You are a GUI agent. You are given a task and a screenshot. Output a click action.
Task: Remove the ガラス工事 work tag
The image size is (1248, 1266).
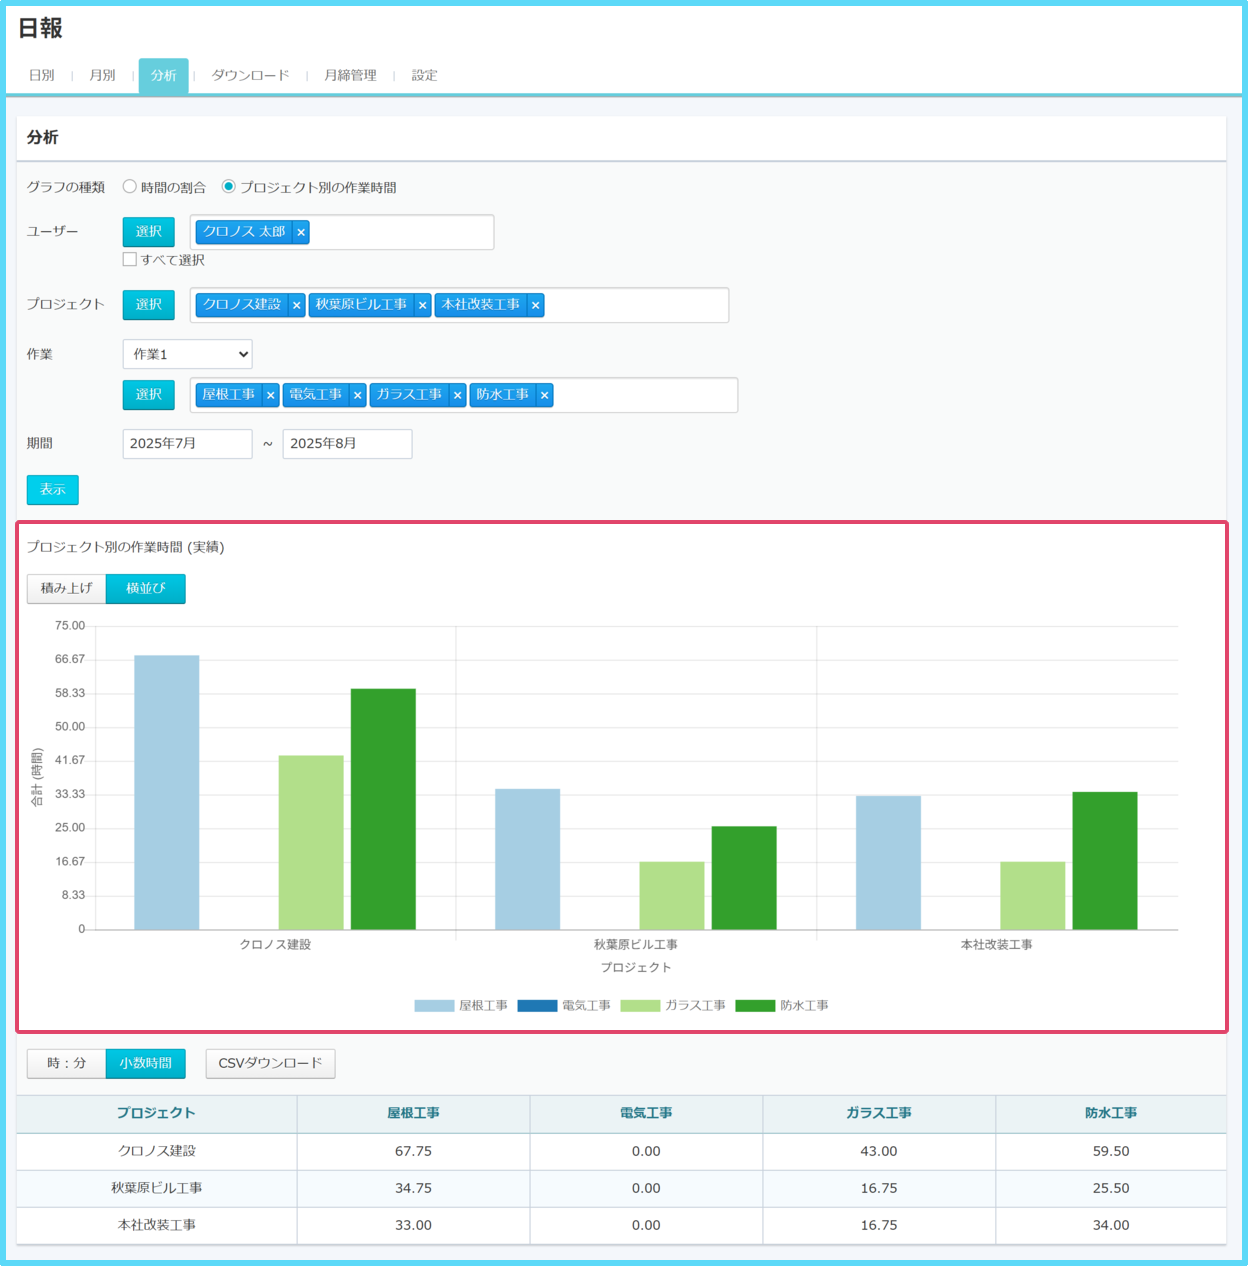[x=458, y=395]
